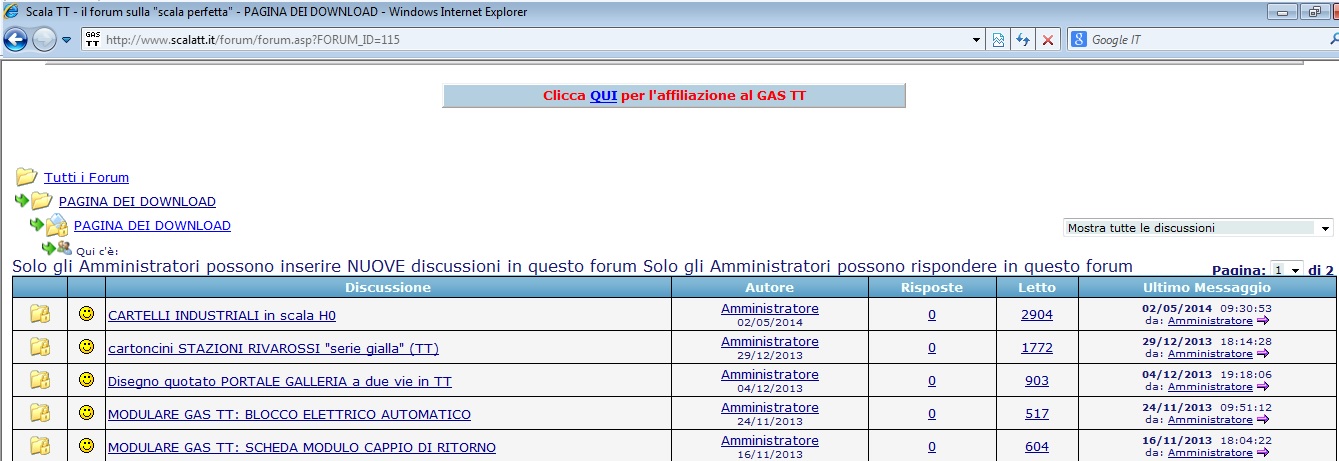Open the address bar URL history dropdown
The width and height of the screenshot is (1339, 461).
tap(978, 40)
